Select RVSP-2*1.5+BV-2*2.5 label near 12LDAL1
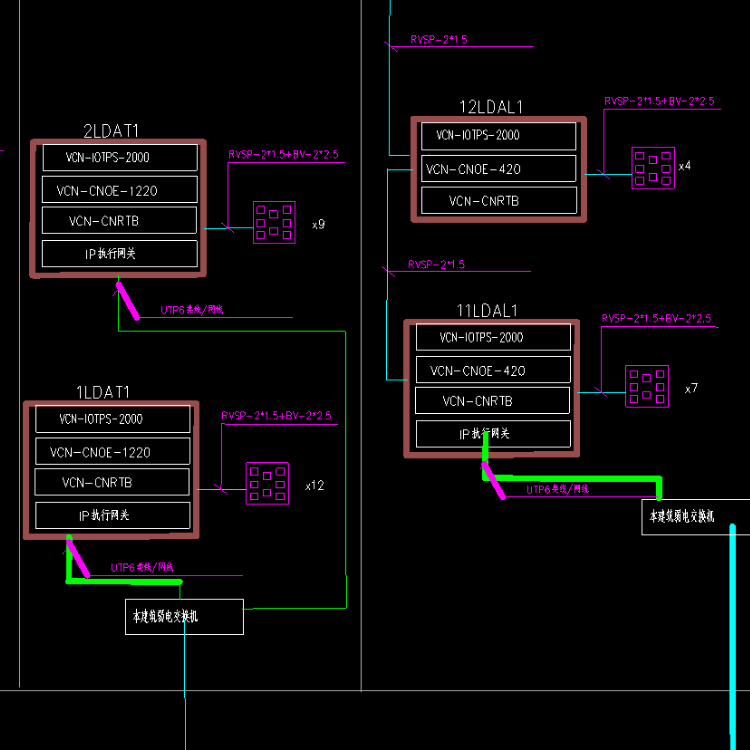 tap(659, 101)
